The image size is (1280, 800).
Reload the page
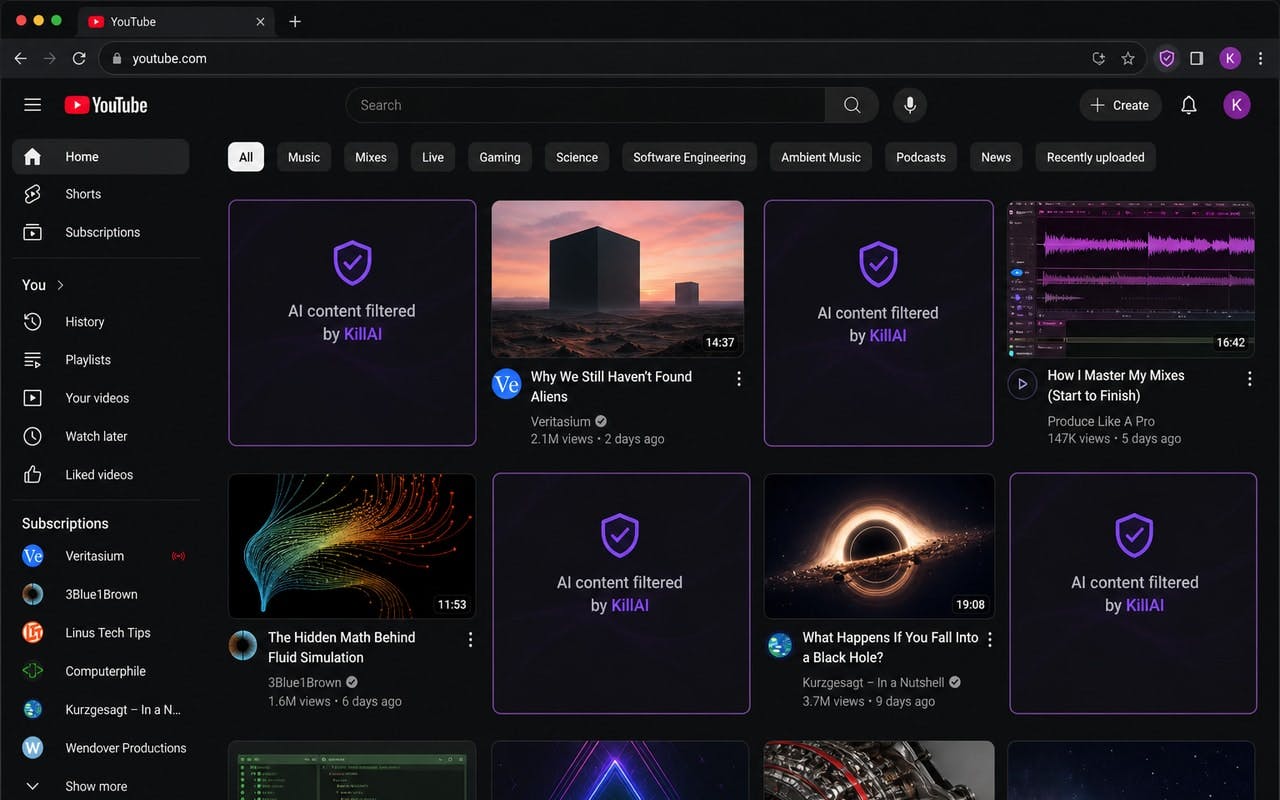pos(79,58)
